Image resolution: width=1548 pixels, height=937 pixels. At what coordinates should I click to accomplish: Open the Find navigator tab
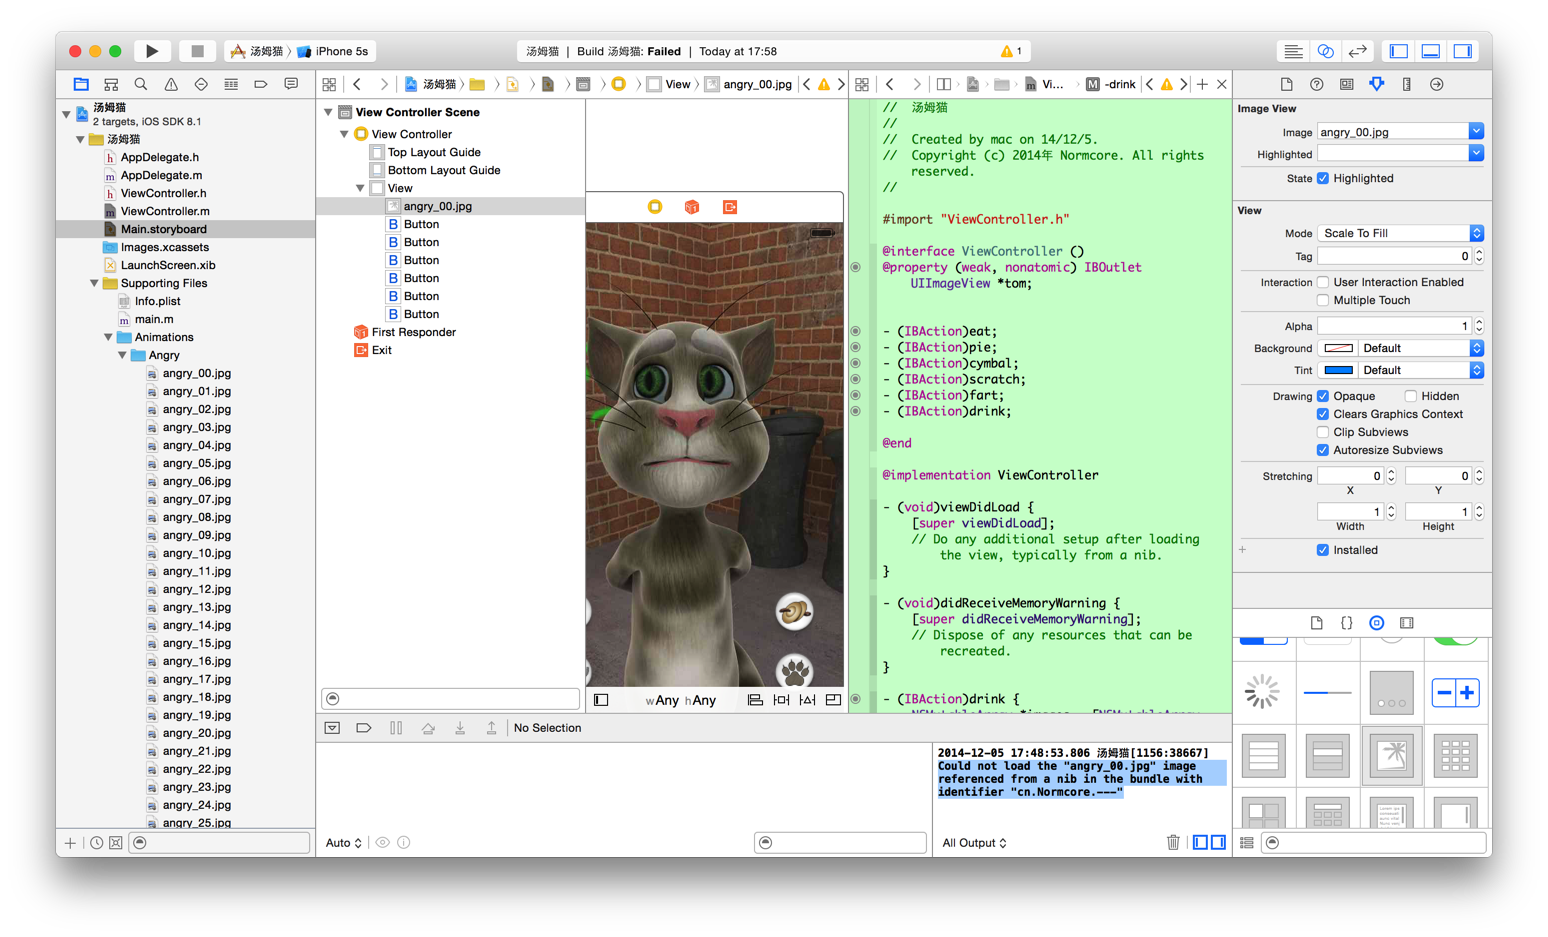point(141,84)
